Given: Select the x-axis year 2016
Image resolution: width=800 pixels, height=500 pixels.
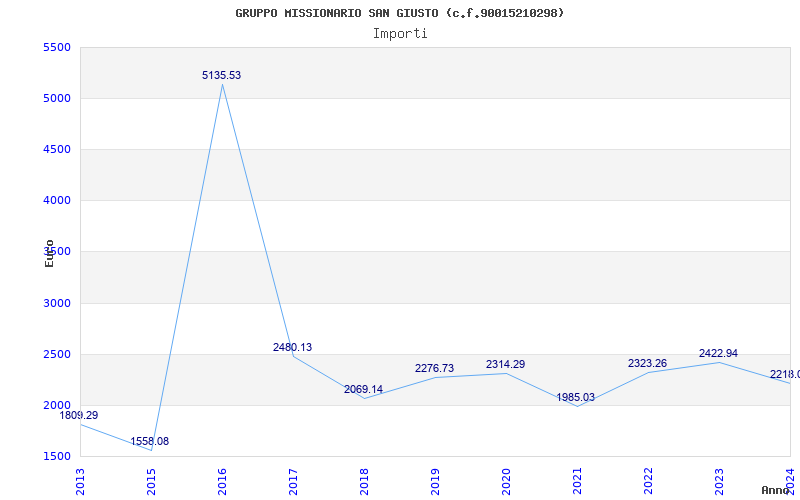Looking at the screenshot, I should (x=222, y=481).
